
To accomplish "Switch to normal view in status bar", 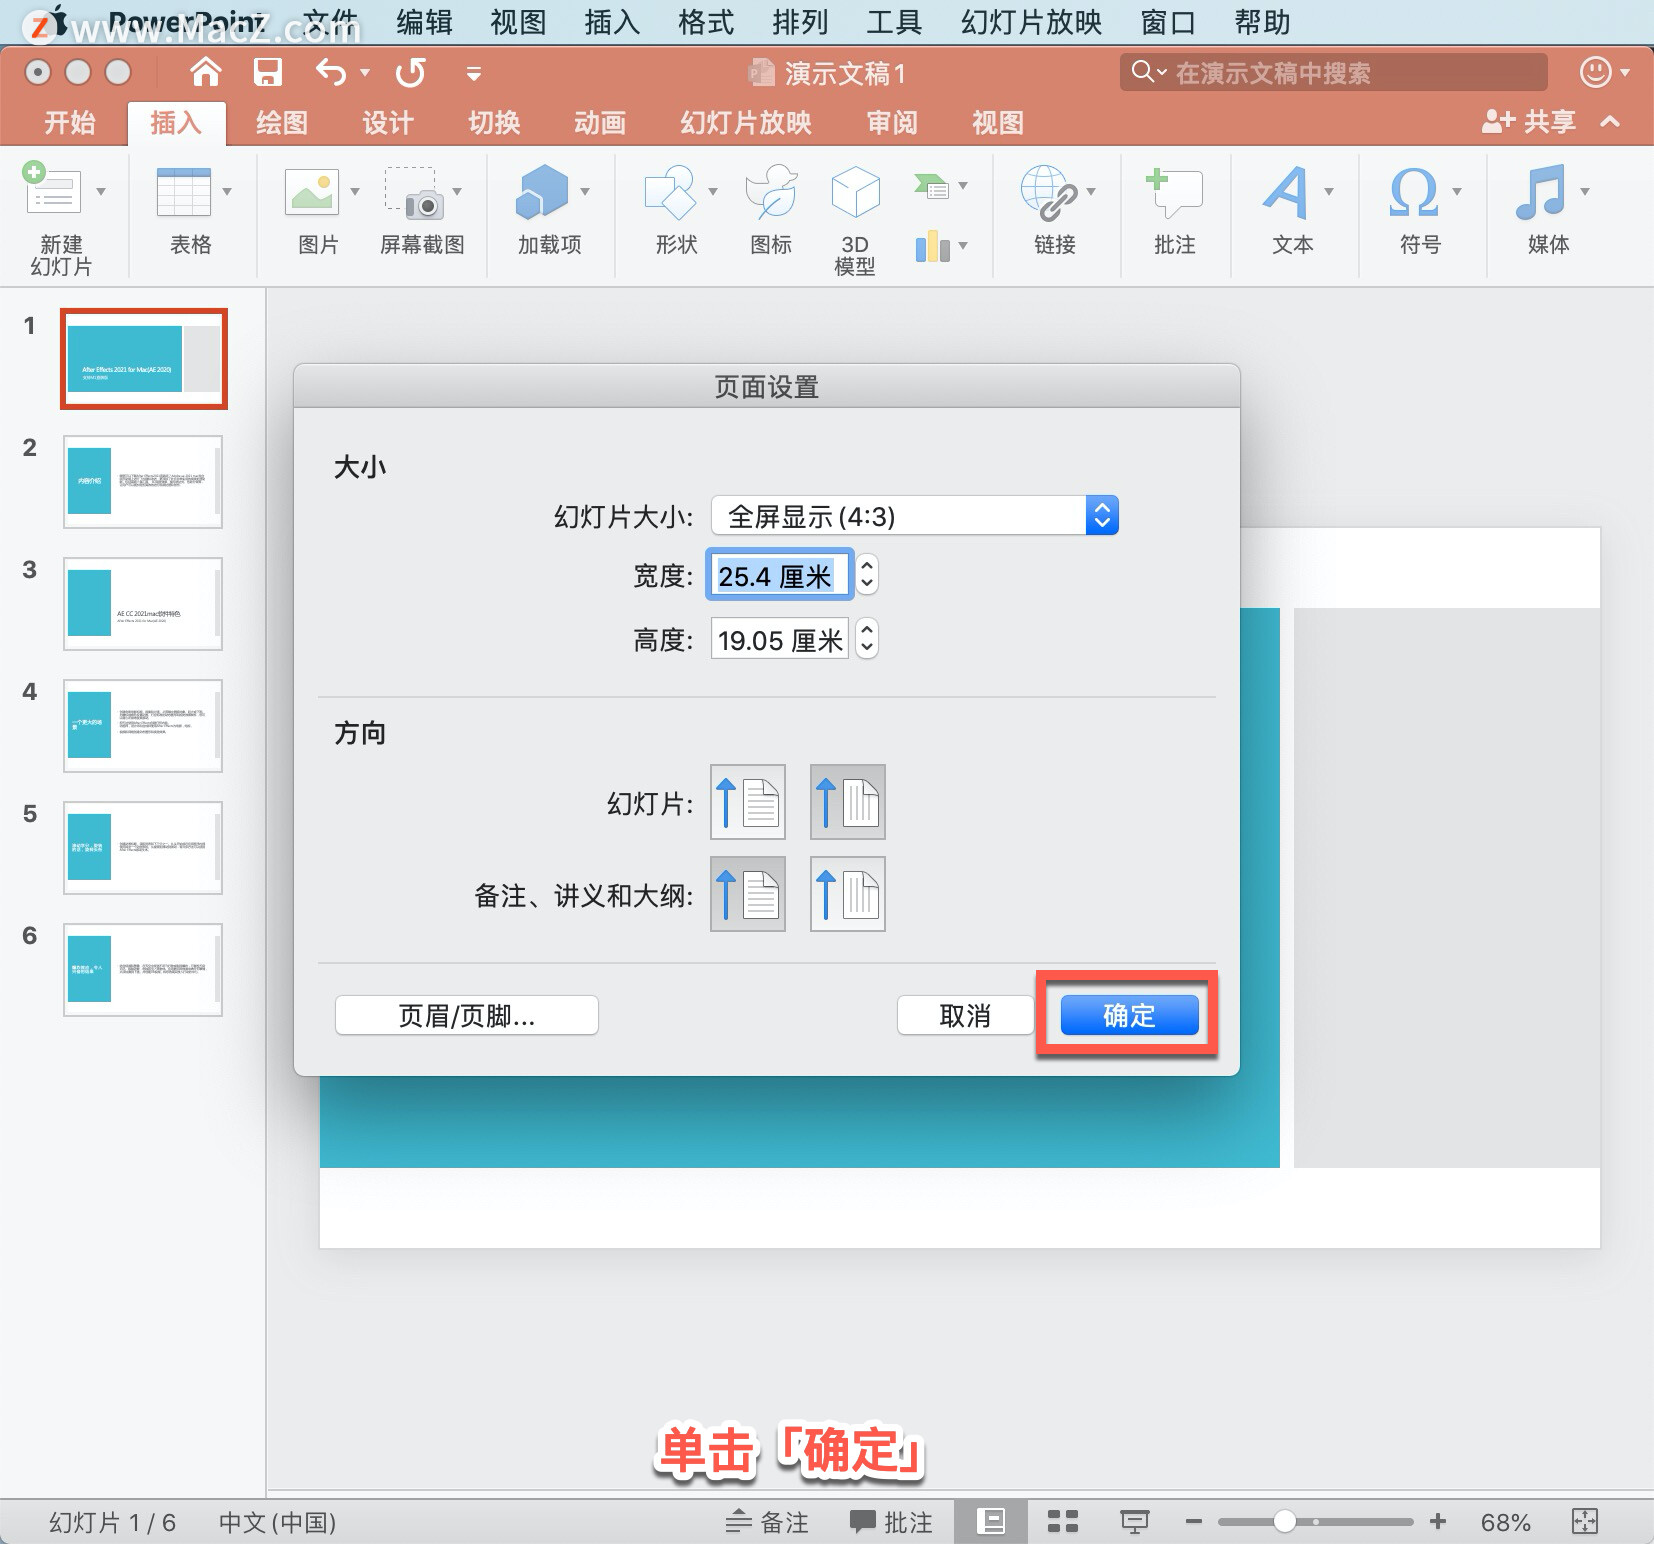I will coord(991,1521).
